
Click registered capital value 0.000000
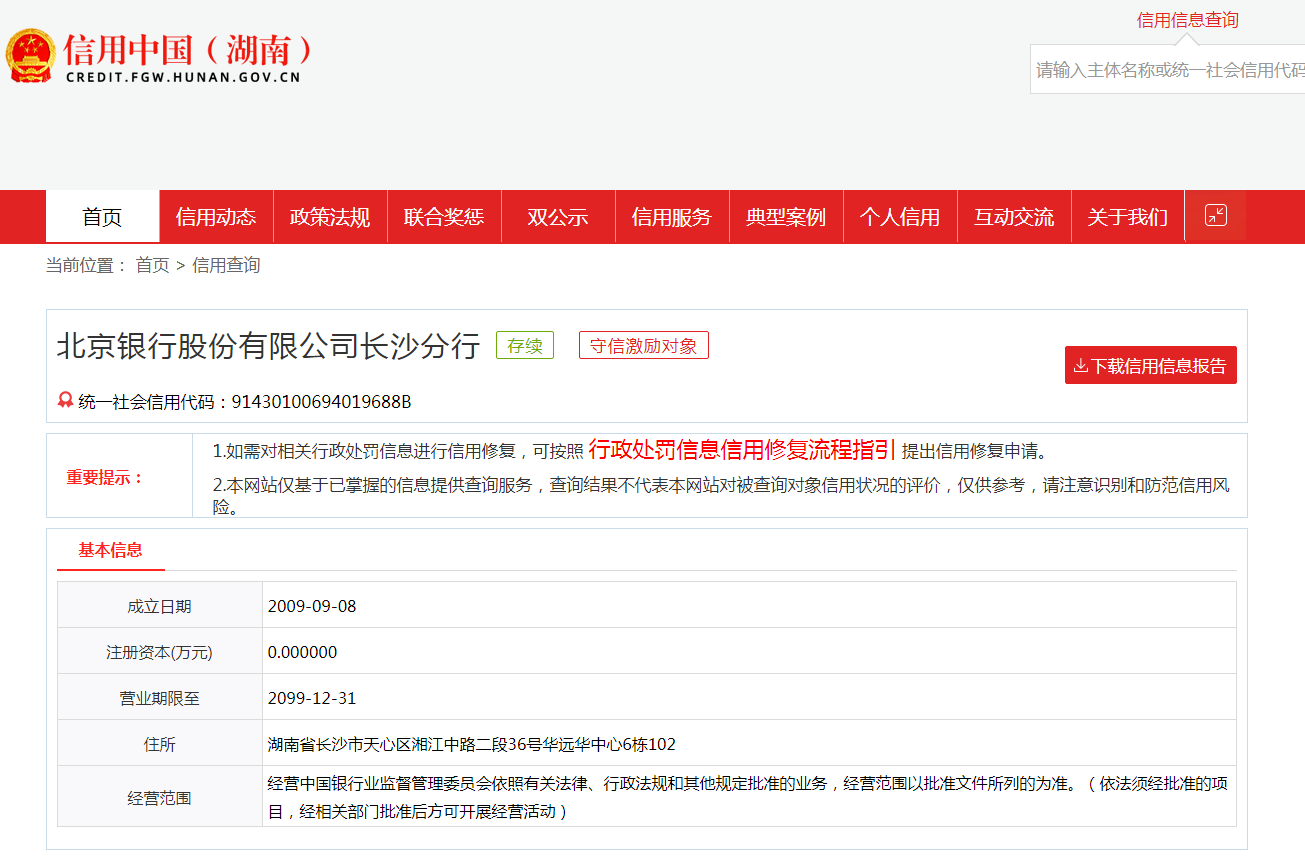[303, 652]
